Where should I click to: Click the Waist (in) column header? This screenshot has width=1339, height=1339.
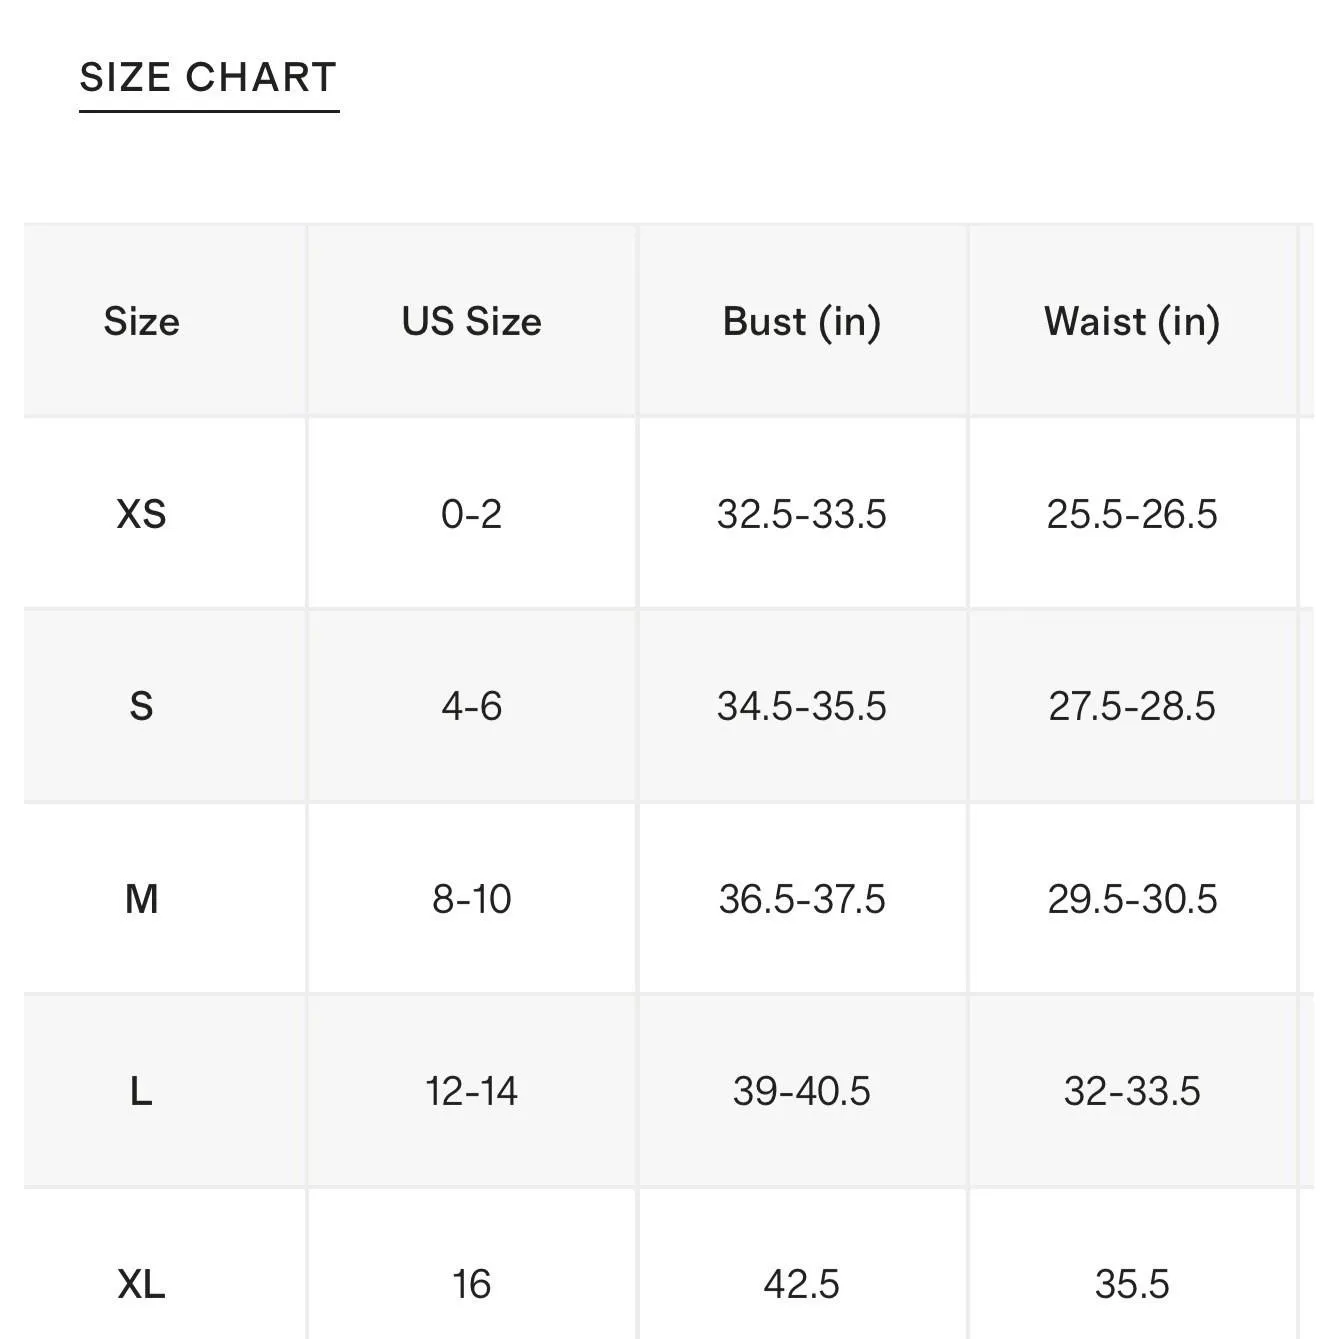coord(1132,322)
